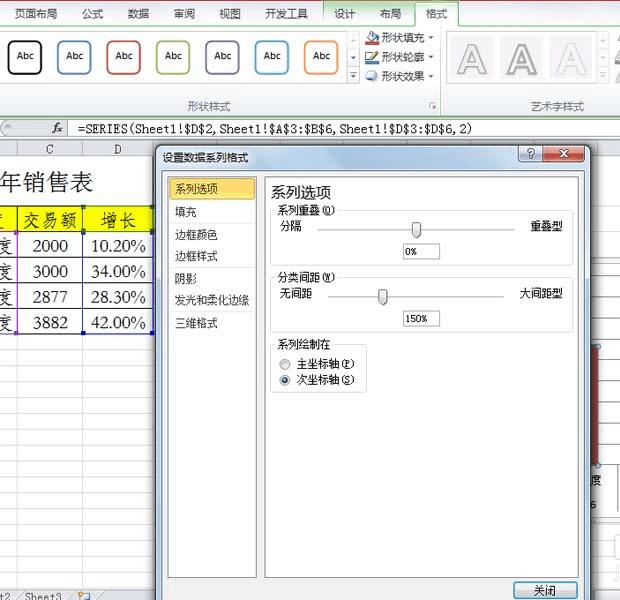Expand the shape styles gallery
Viewport: 620px width, 600px height.
click(353, 75)
